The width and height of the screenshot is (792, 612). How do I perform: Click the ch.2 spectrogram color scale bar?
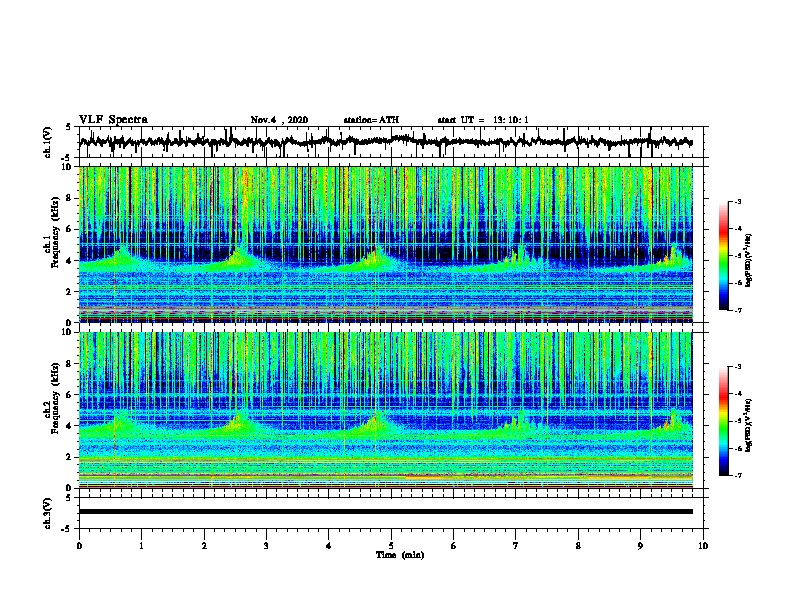pos(723,421)
